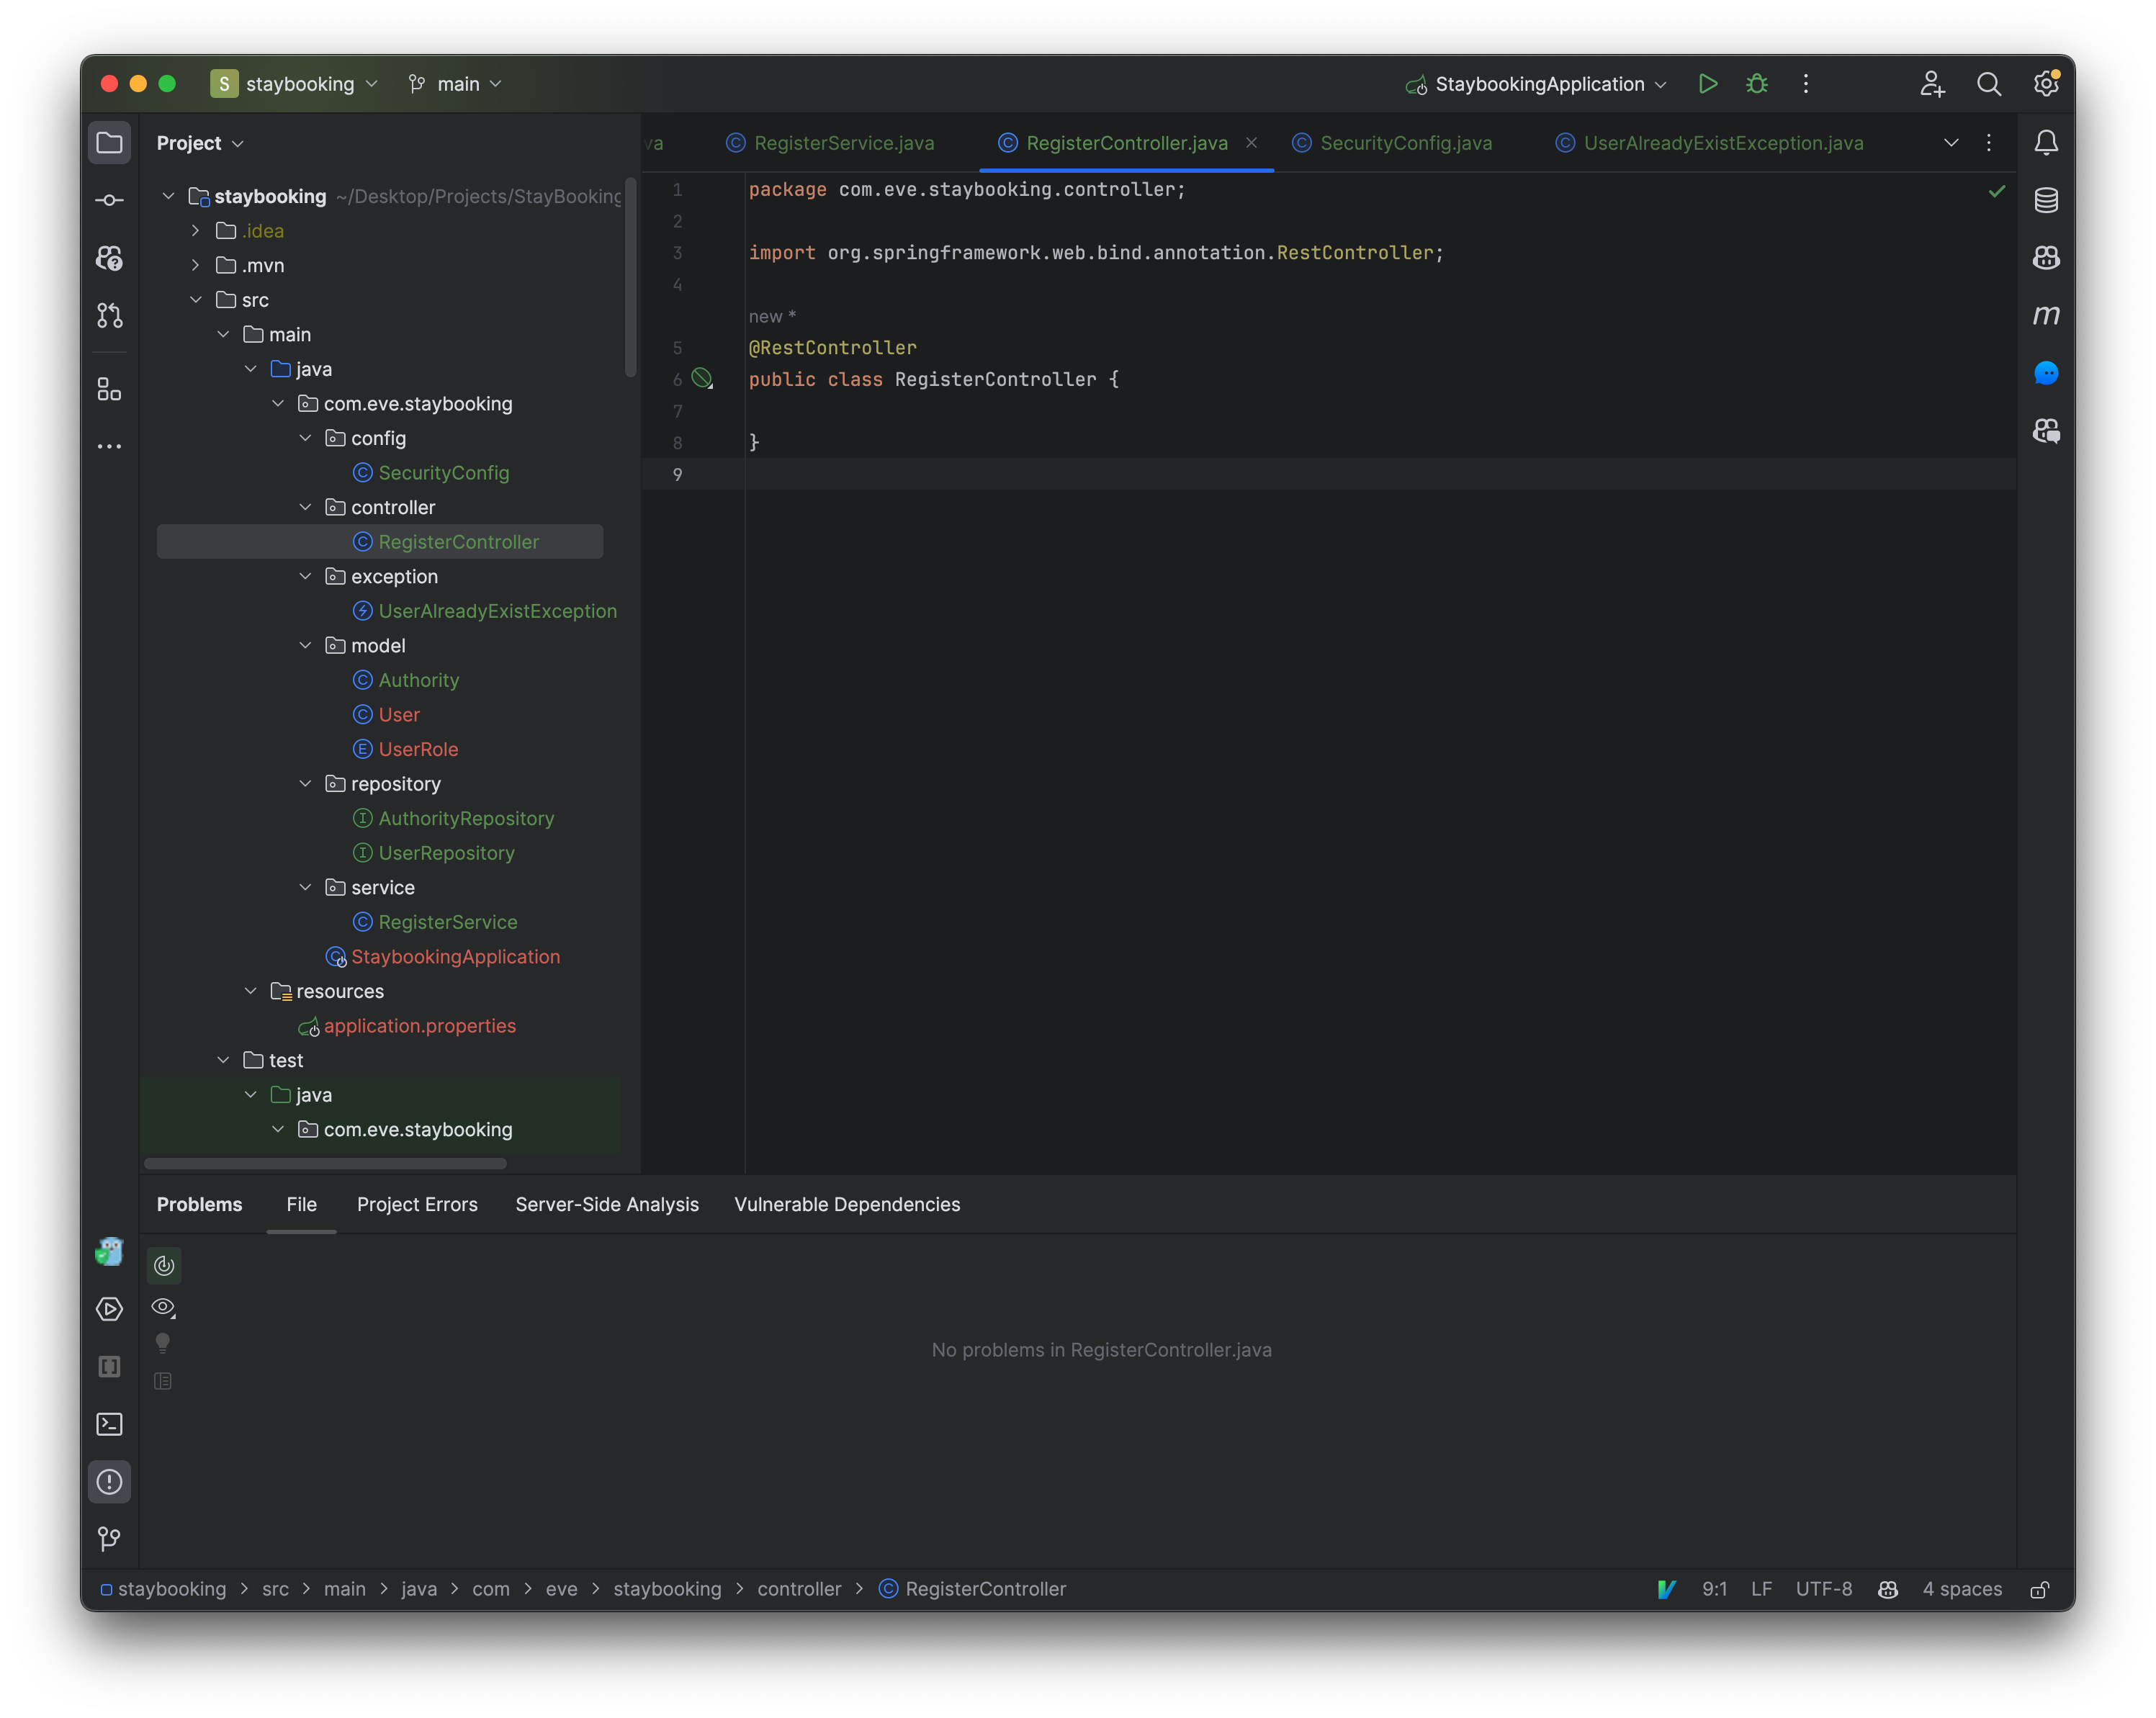Open the Terminal tool window icon
Screen dimensions: 2156x1718
[109, 1424]
